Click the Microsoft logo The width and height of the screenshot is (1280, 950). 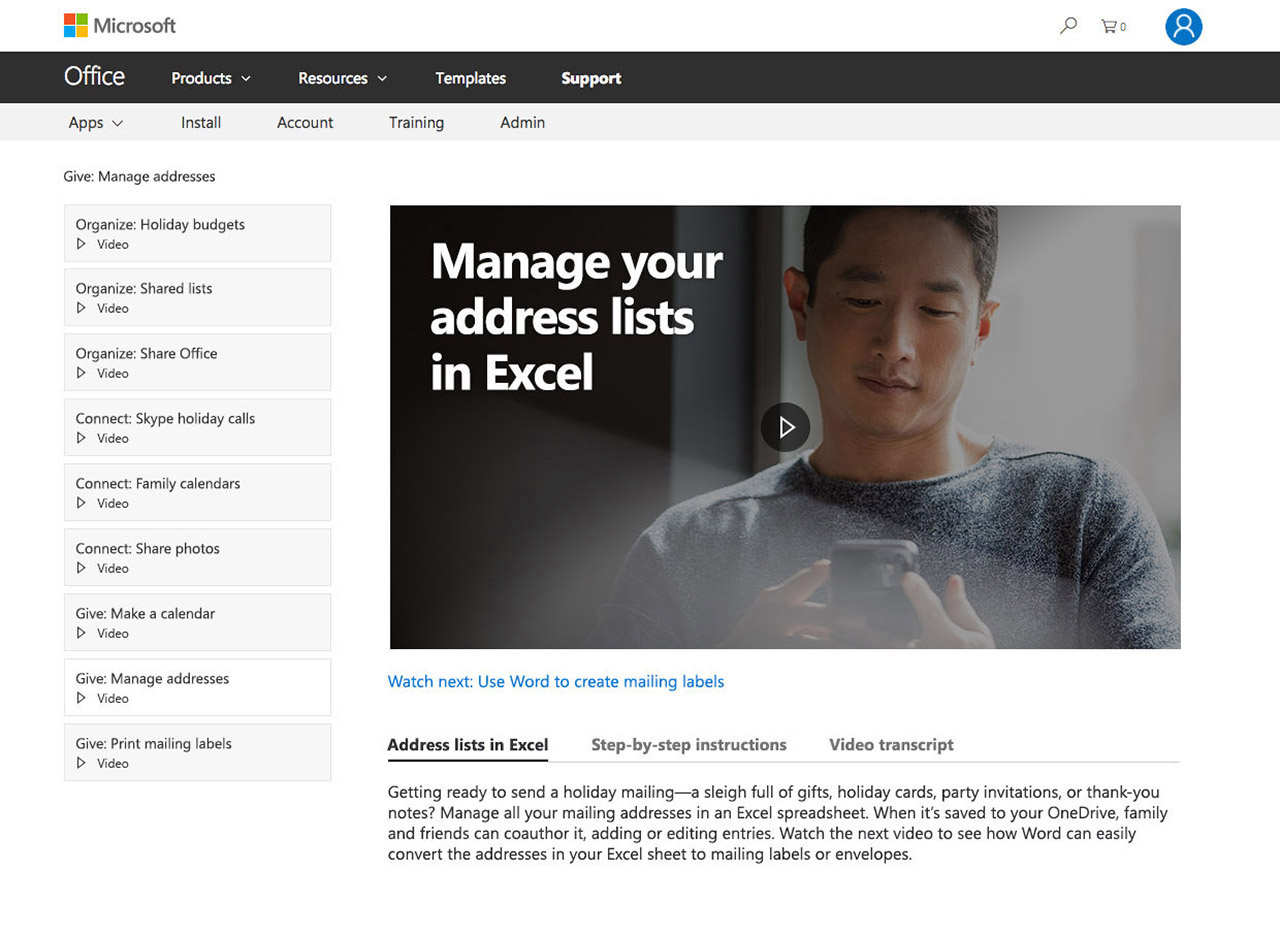(x=119, y=26)
